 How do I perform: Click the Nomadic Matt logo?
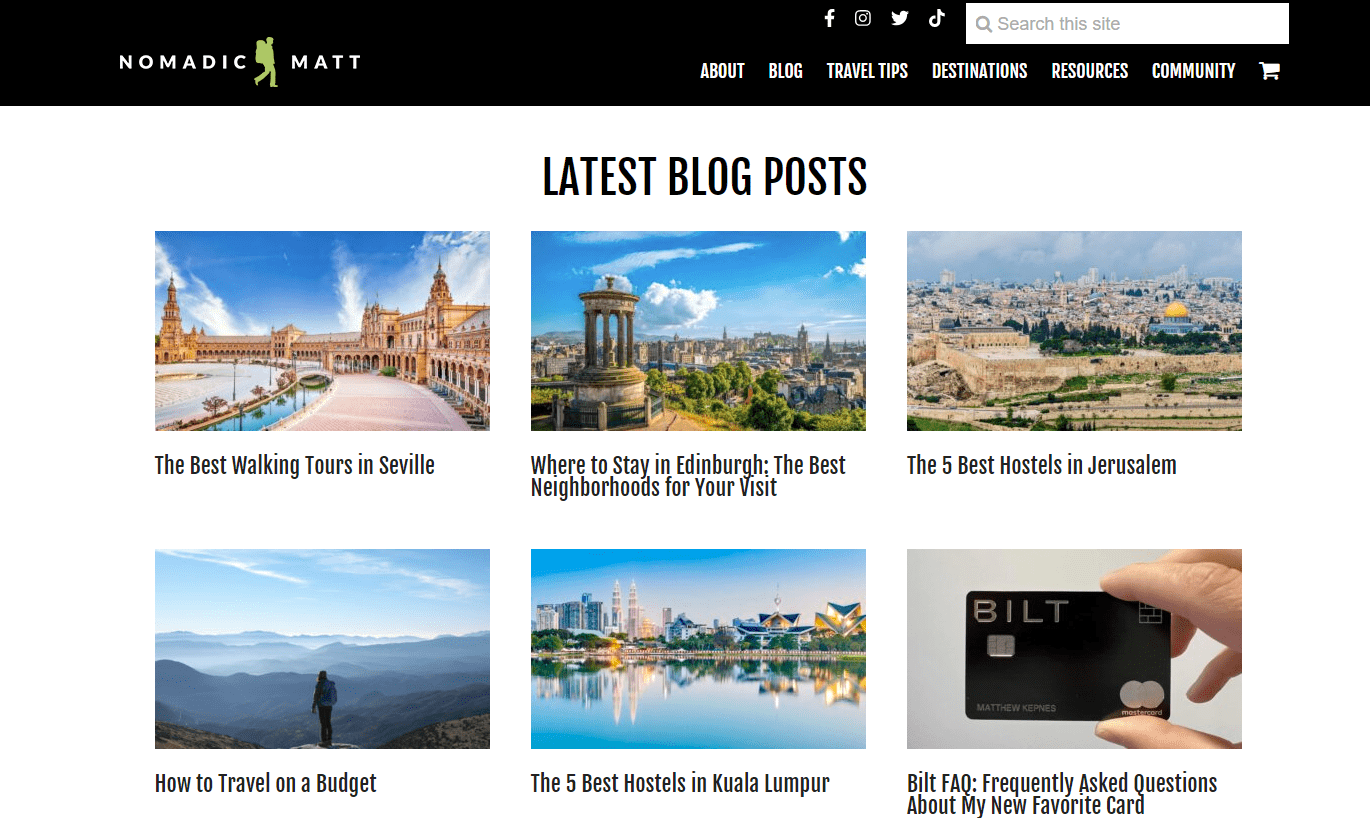tap(240, 62)
